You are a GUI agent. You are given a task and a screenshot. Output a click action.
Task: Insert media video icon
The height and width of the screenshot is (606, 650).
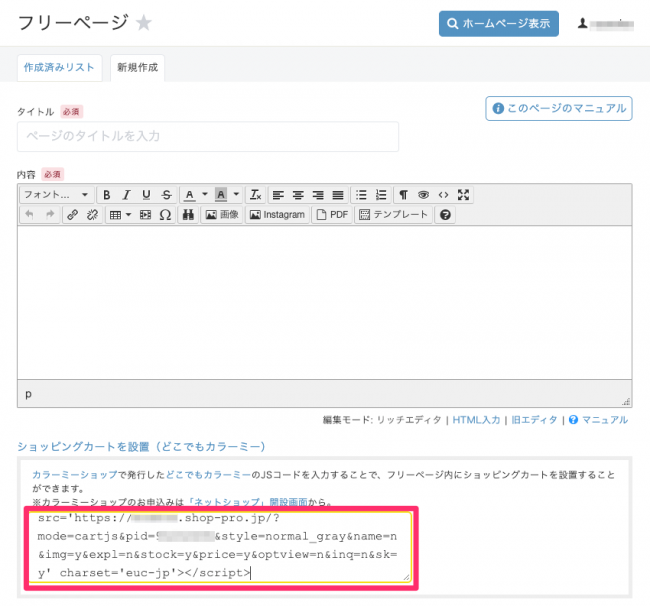(146, 215)
